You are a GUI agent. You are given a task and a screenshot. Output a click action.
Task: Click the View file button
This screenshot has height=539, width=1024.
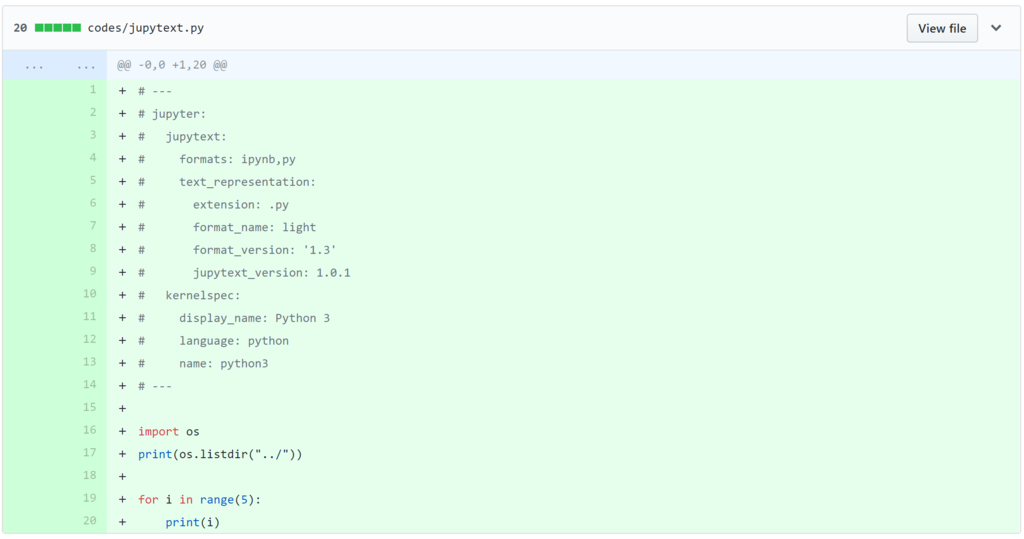942,28
